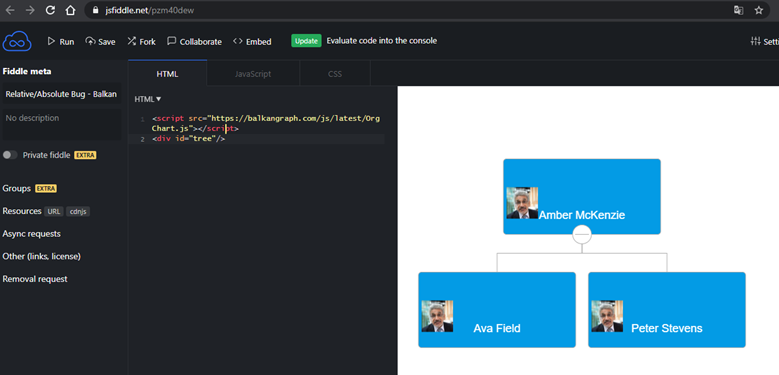Click Peter Stevens' photo thumbnail

tap(607, 316)
